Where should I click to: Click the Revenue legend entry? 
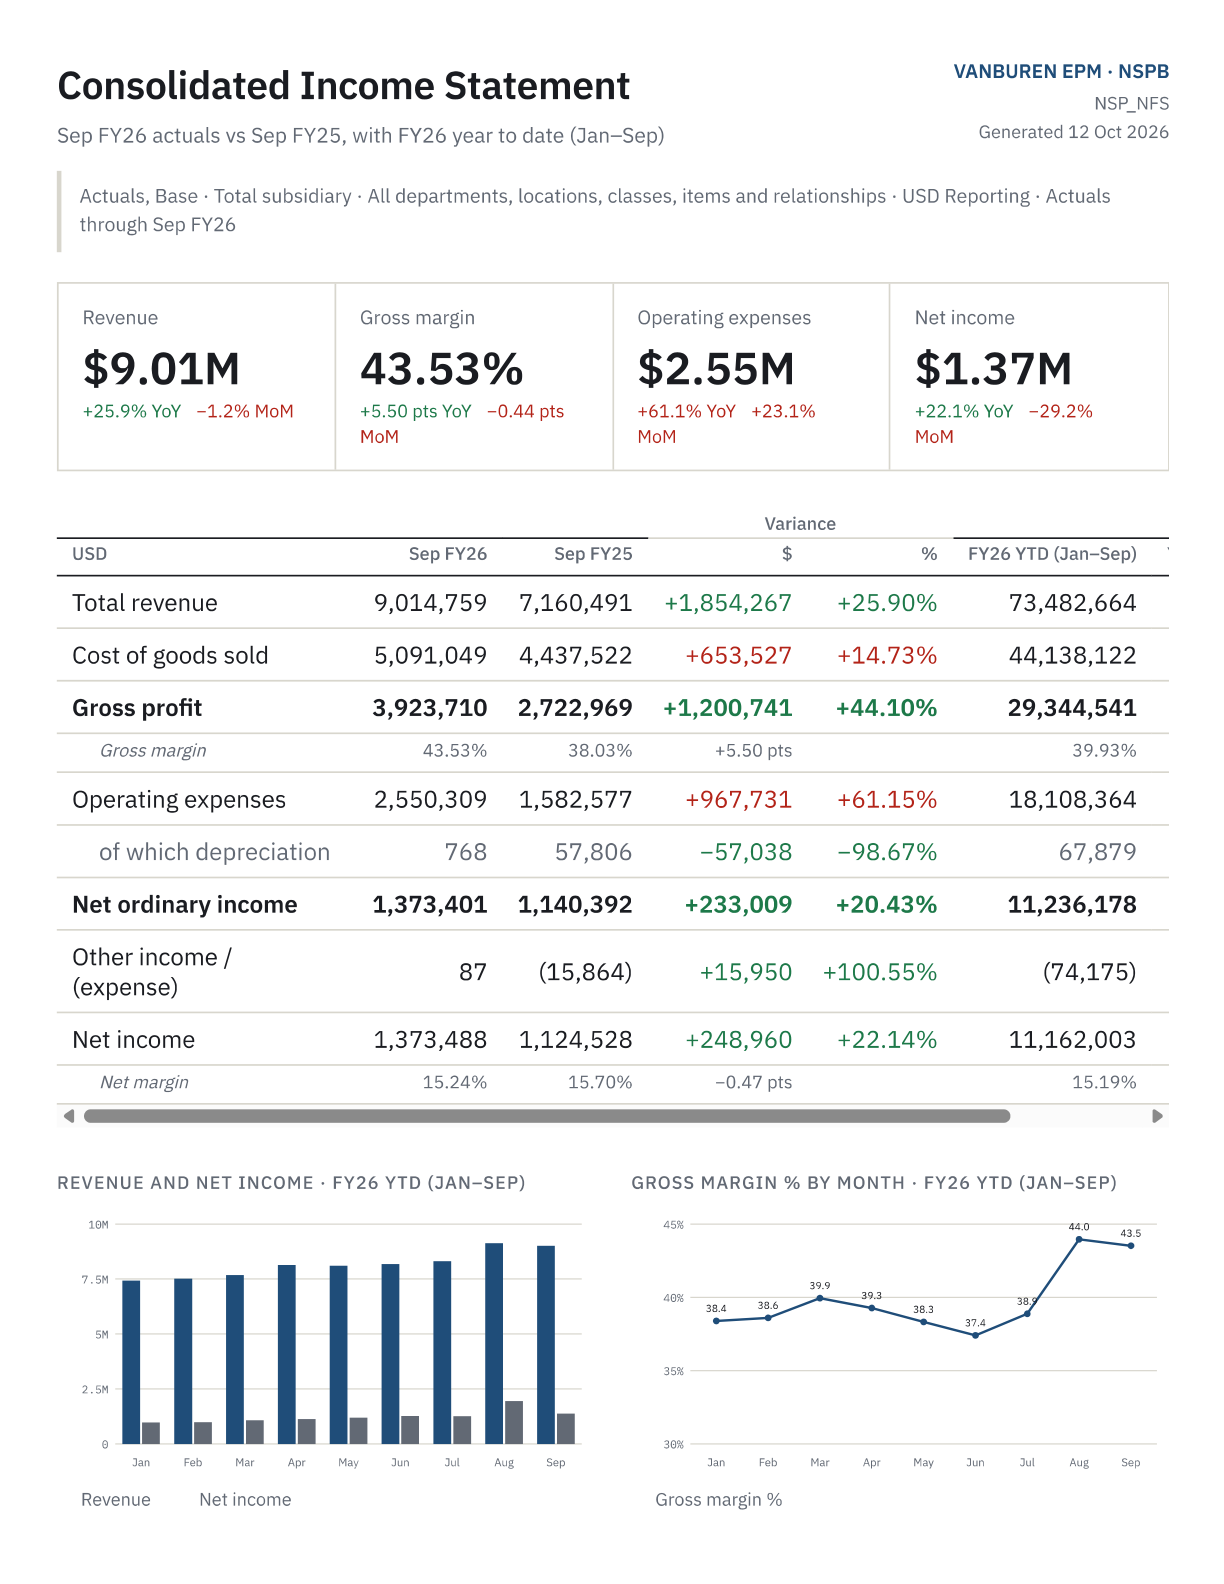click(116, 1500)
